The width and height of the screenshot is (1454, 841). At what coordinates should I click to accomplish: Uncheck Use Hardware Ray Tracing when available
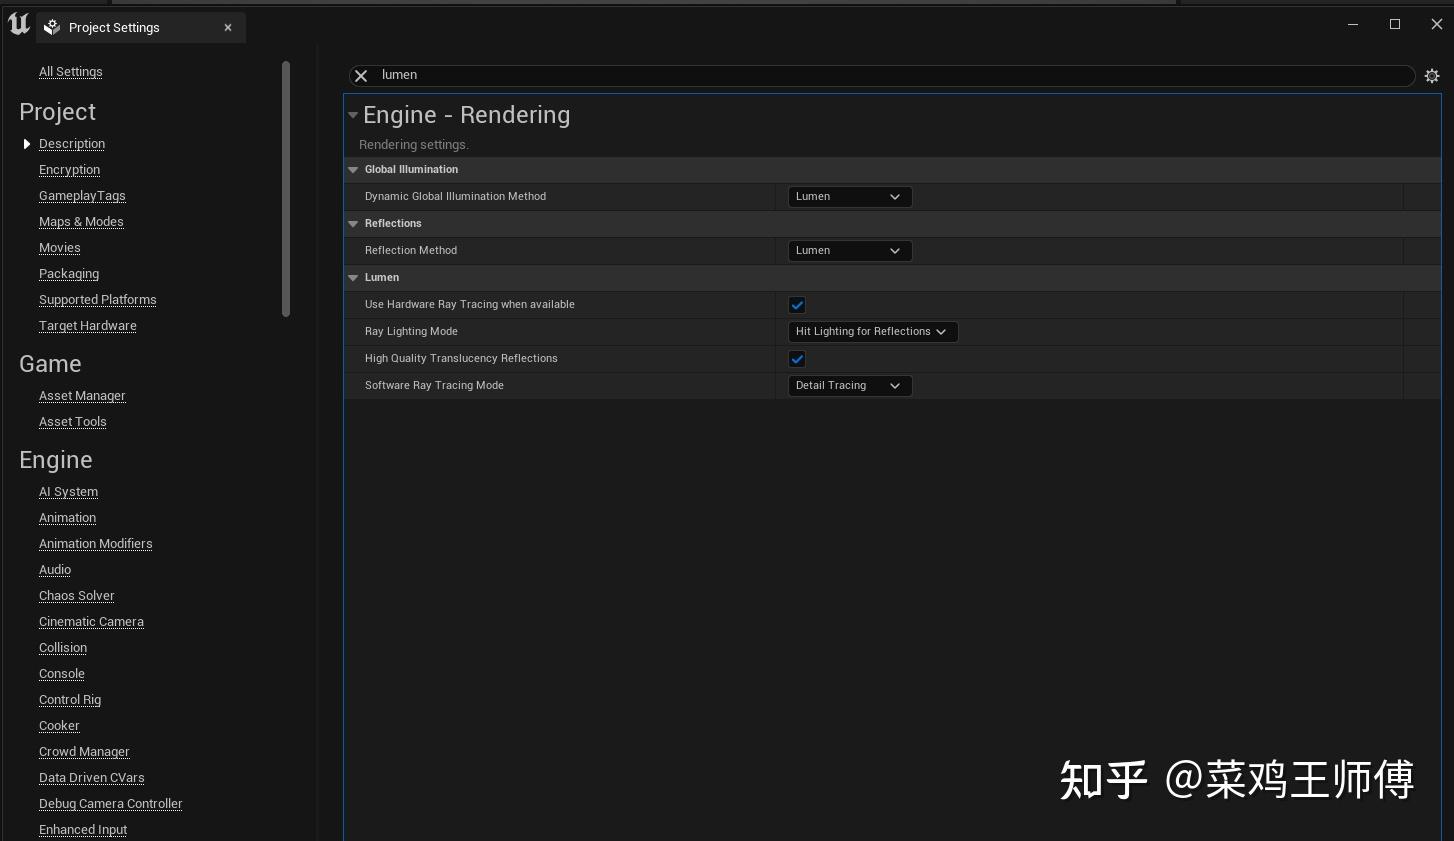pos(797,304)
